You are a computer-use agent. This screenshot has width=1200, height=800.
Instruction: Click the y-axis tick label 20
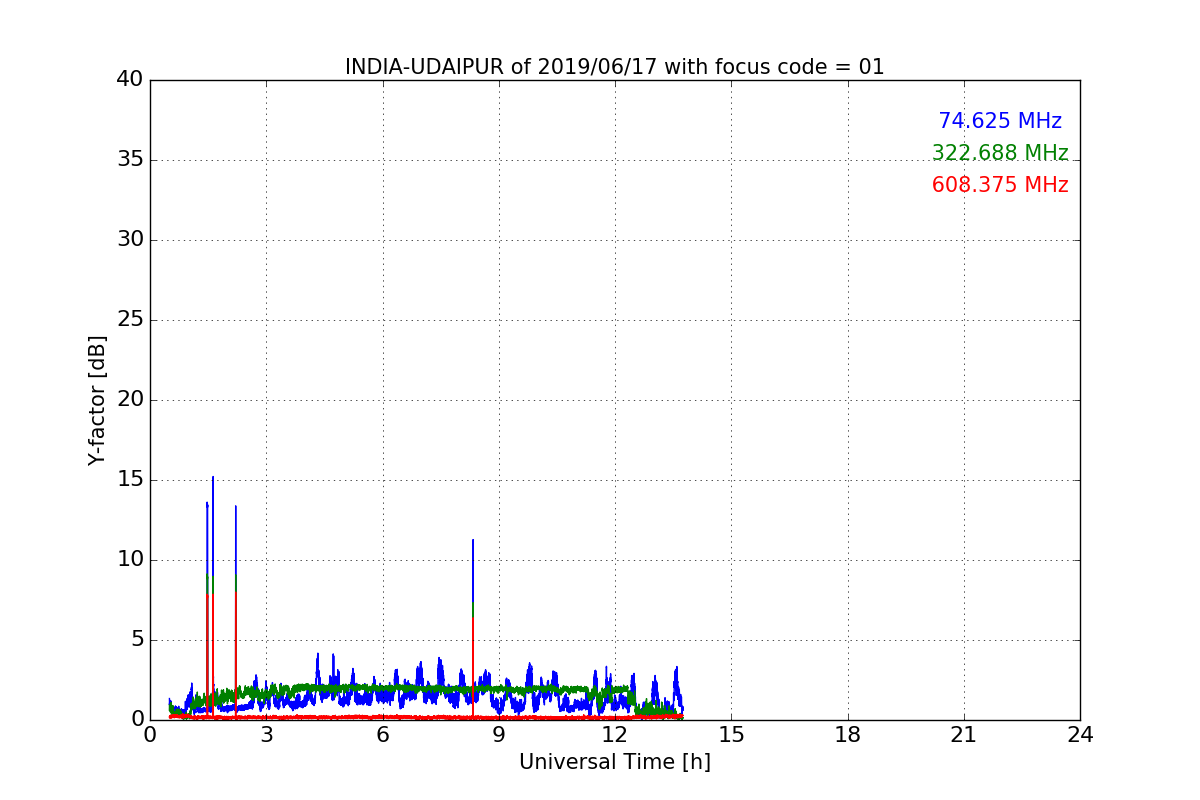click(129, 400)
